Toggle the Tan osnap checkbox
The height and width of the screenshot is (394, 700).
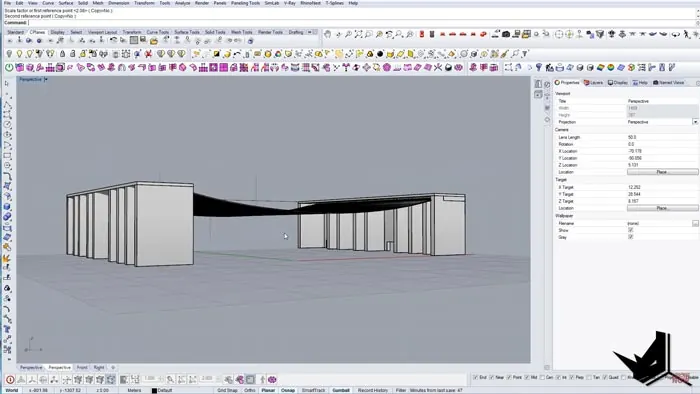(x=589, y=377)
